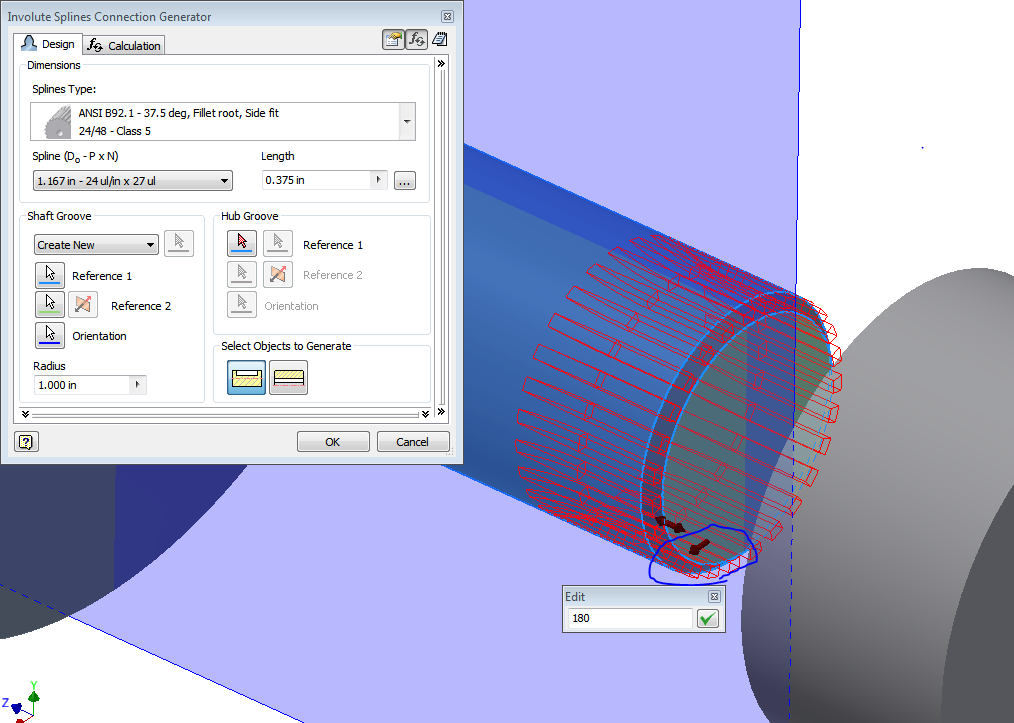Image resolution: width=1014 pixels, height=723 pixels.
Task: Click the Hub Groove Reference 1 selector
Action: point(241,243)
